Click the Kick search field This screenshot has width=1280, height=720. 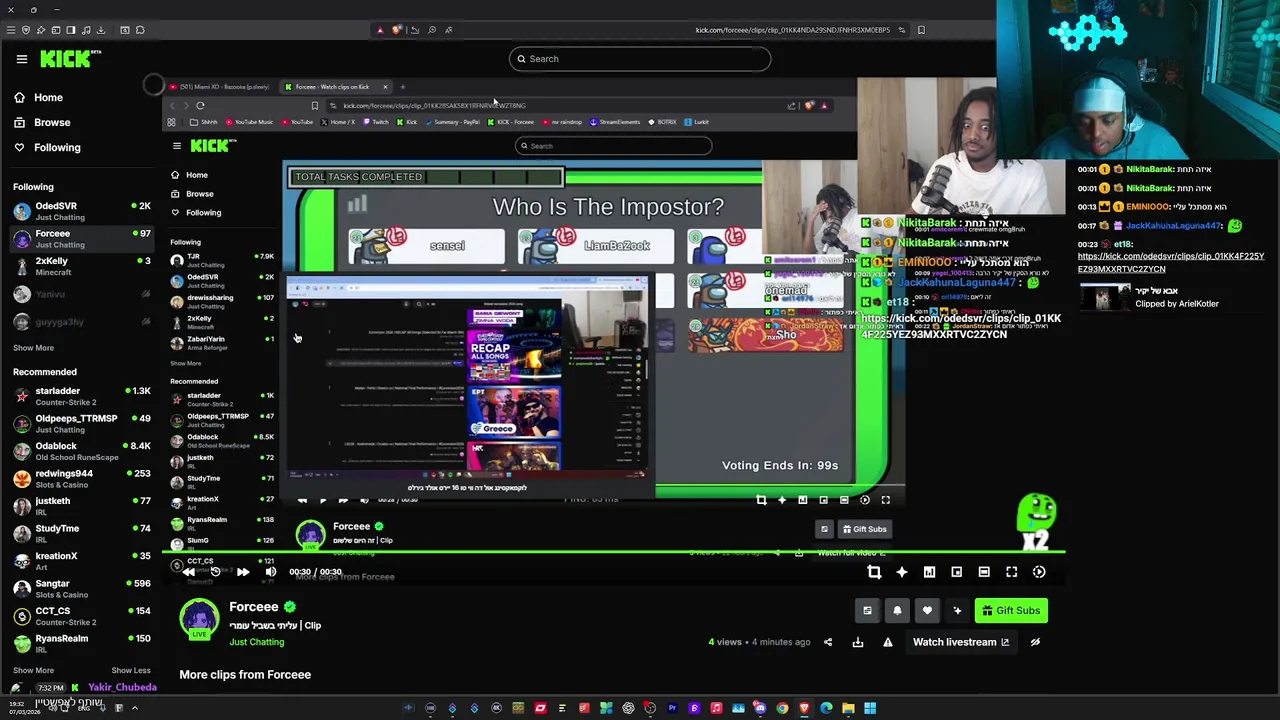pyautogui.click(x=640, y=59)
